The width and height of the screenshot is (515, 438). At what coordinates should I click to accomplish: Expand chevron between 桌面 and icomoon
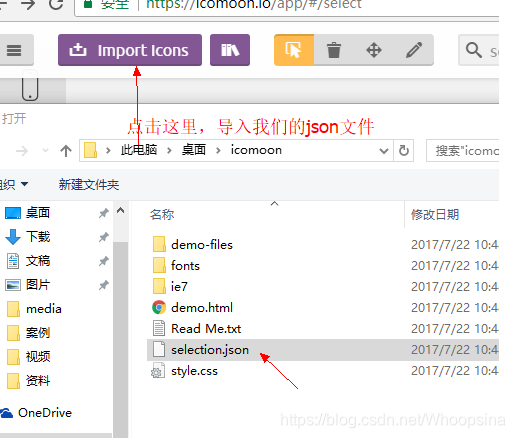pyautogui.click(x=218, y=151)
